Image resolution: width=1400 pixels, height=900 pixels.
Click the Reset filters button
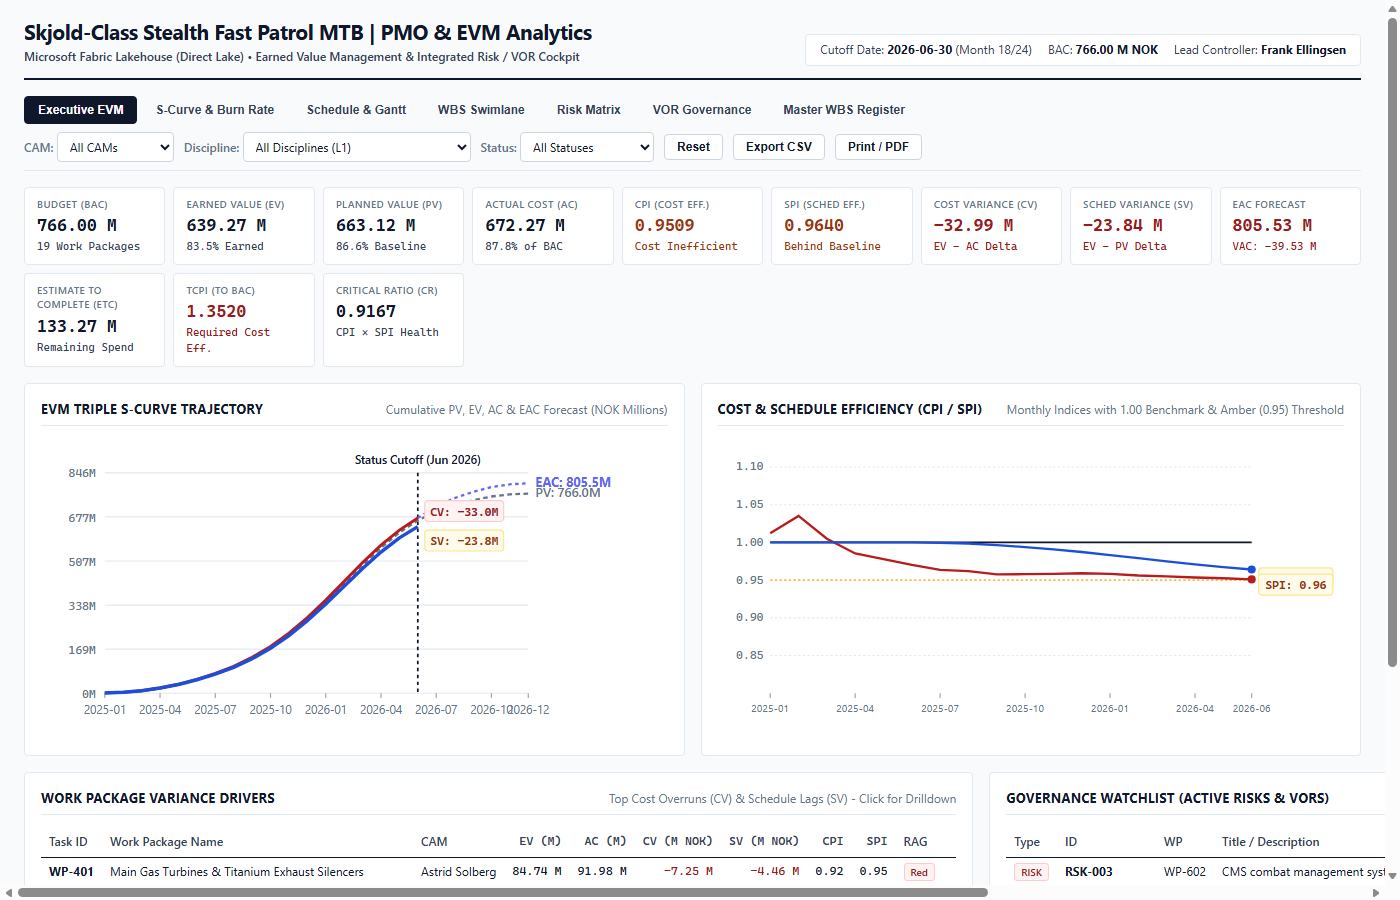[693, 147]
